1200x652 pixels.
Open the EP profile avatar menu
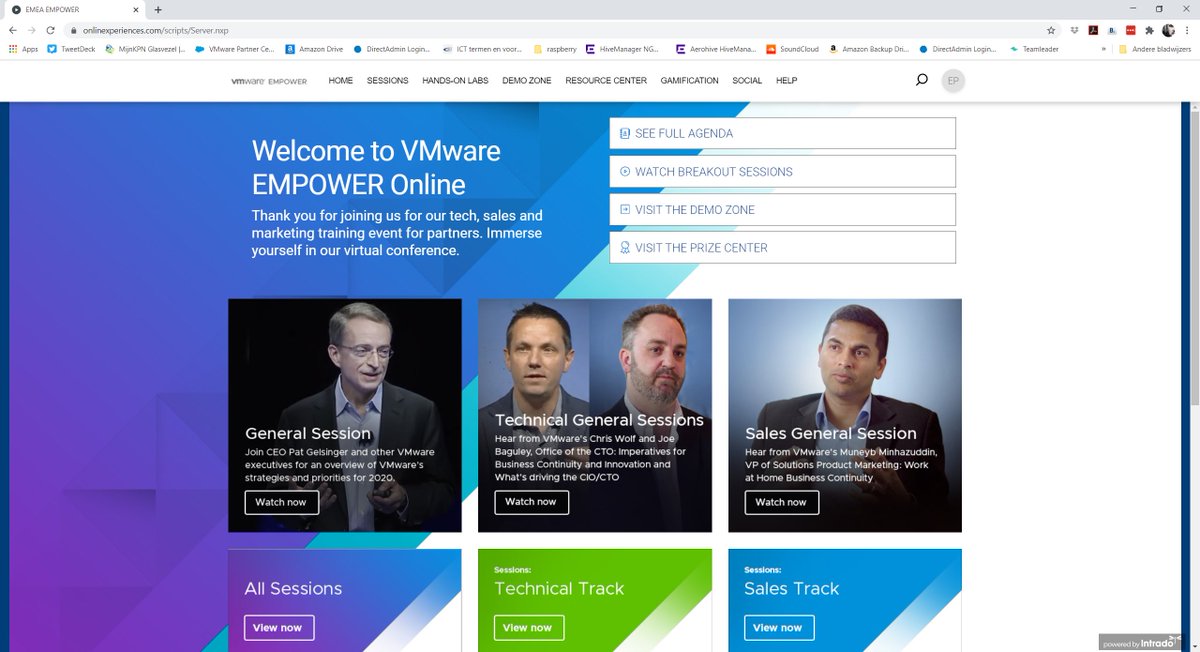953,80
